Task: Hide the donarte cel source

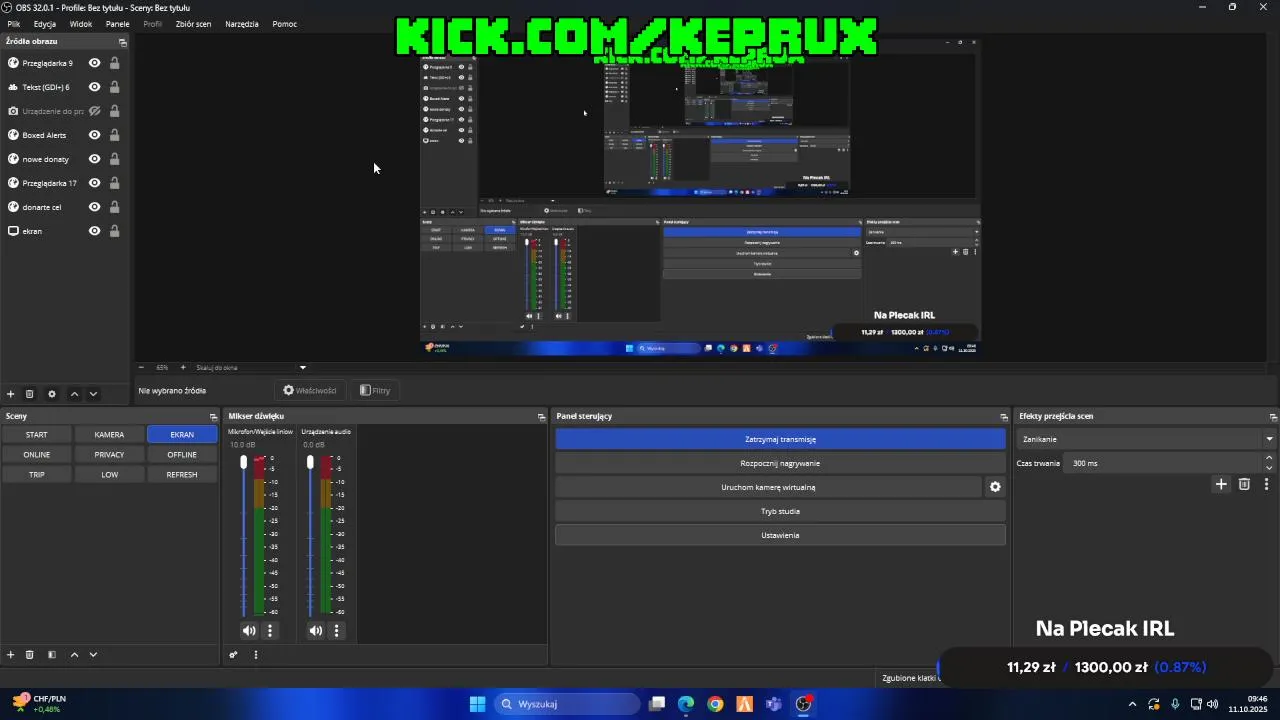Action: coord(94,207)
